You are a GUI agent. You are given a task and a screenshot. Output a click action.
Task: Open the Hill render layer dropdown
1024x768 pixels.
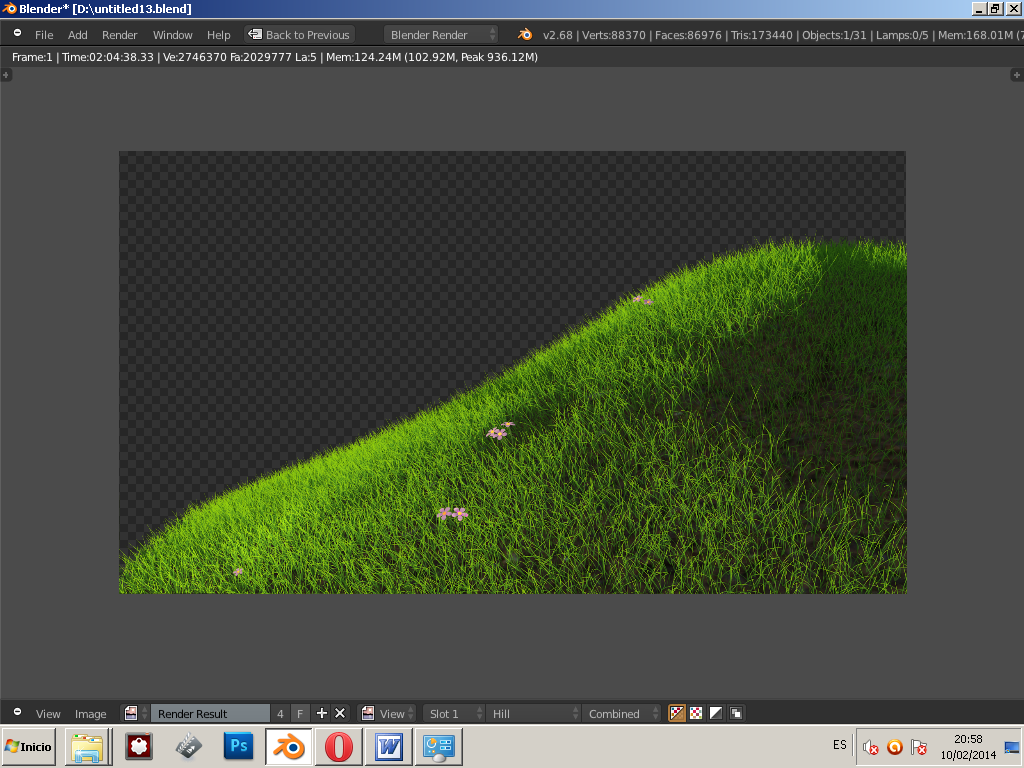tap(533, 713)
